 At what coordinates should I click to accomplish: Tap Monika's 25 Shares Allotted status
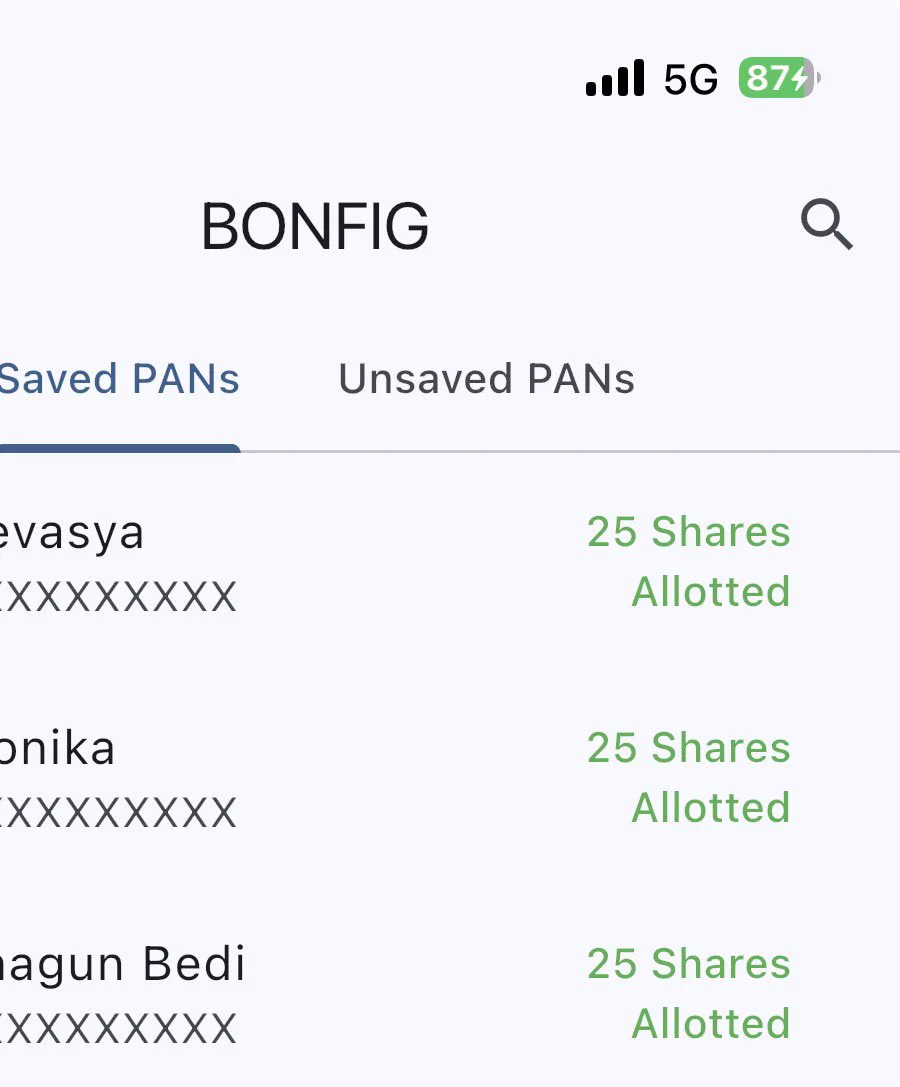689,777
